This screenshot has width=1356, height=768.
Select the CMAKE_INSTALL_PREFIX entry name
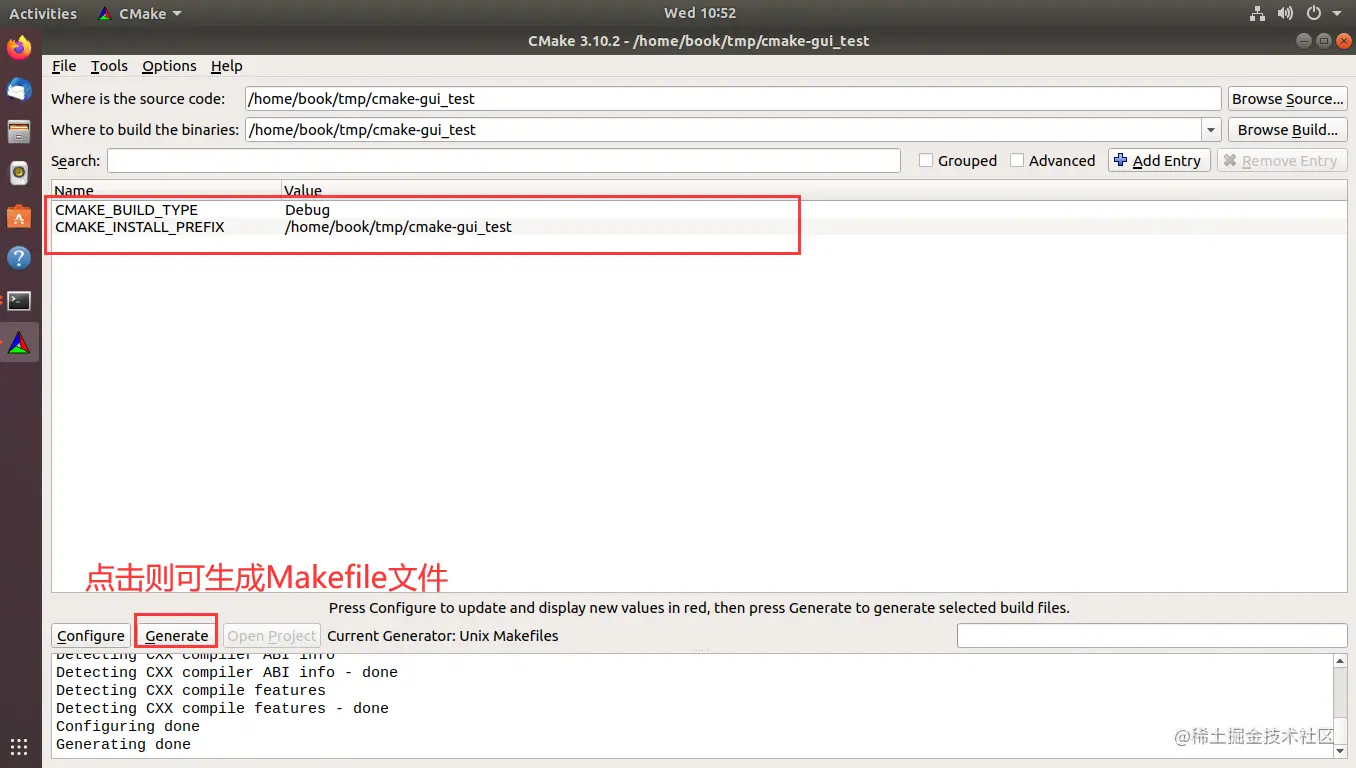click(x=140, y=227)
